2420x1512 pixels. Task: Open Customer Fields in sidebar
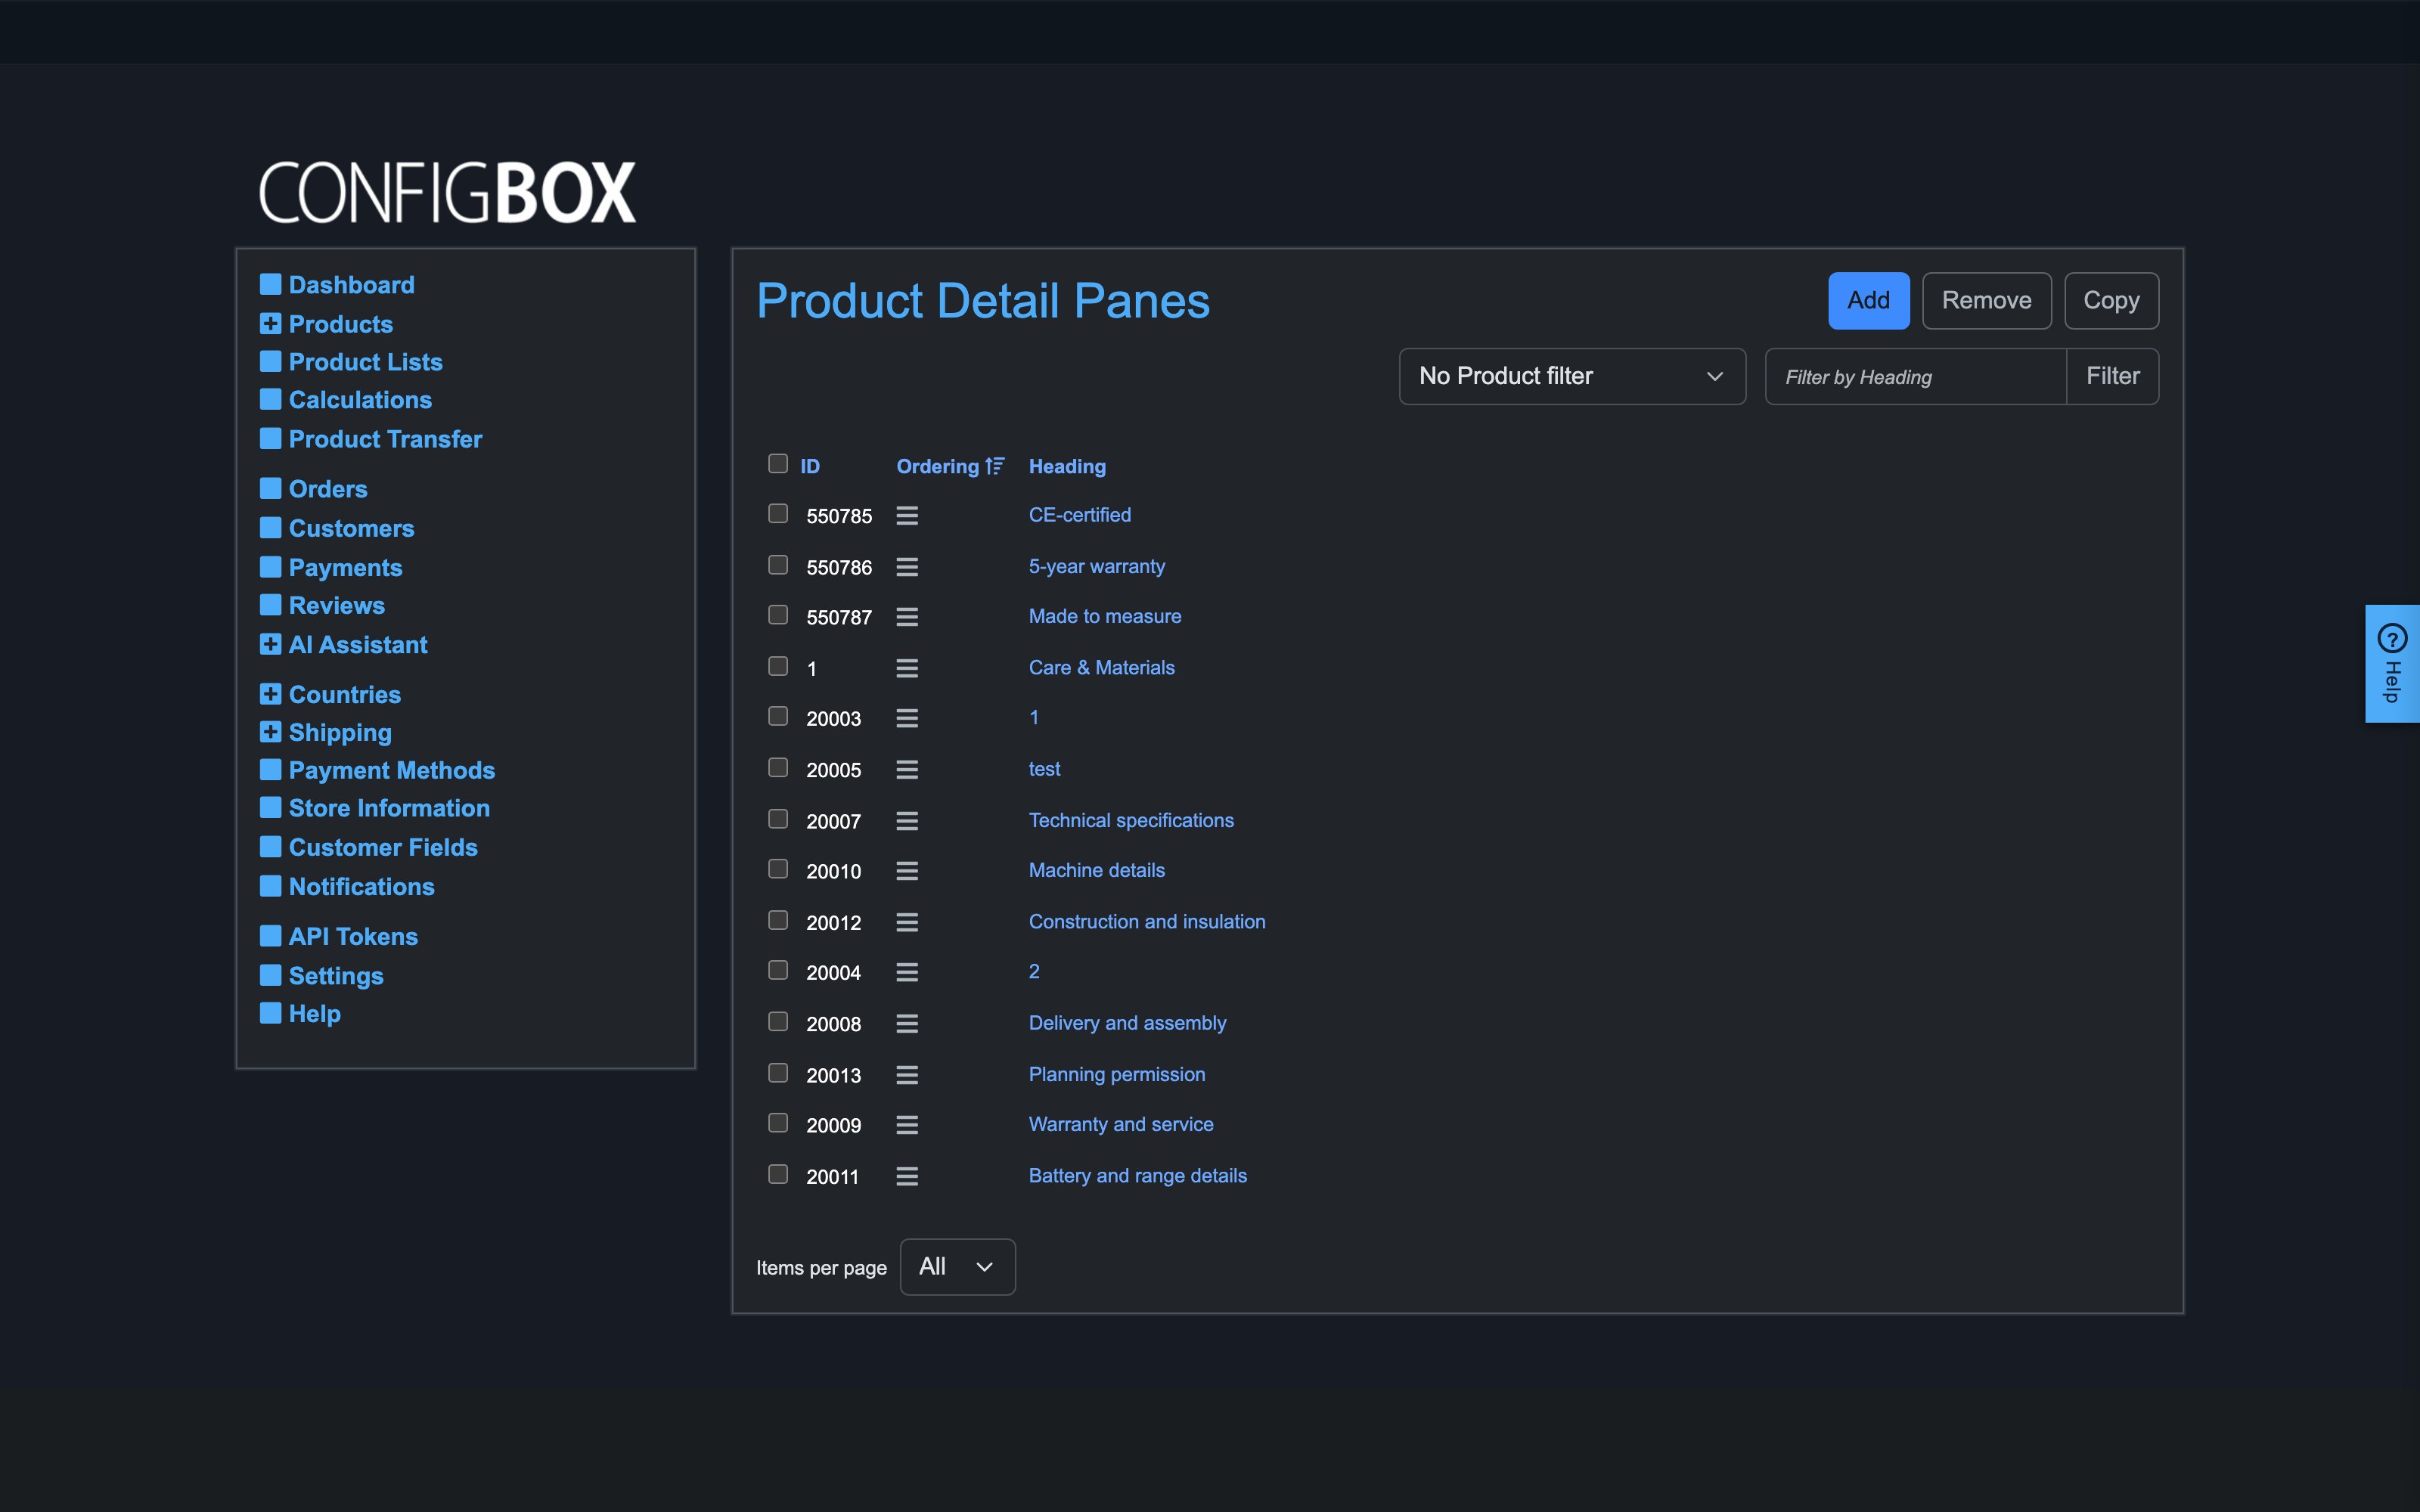383,847
